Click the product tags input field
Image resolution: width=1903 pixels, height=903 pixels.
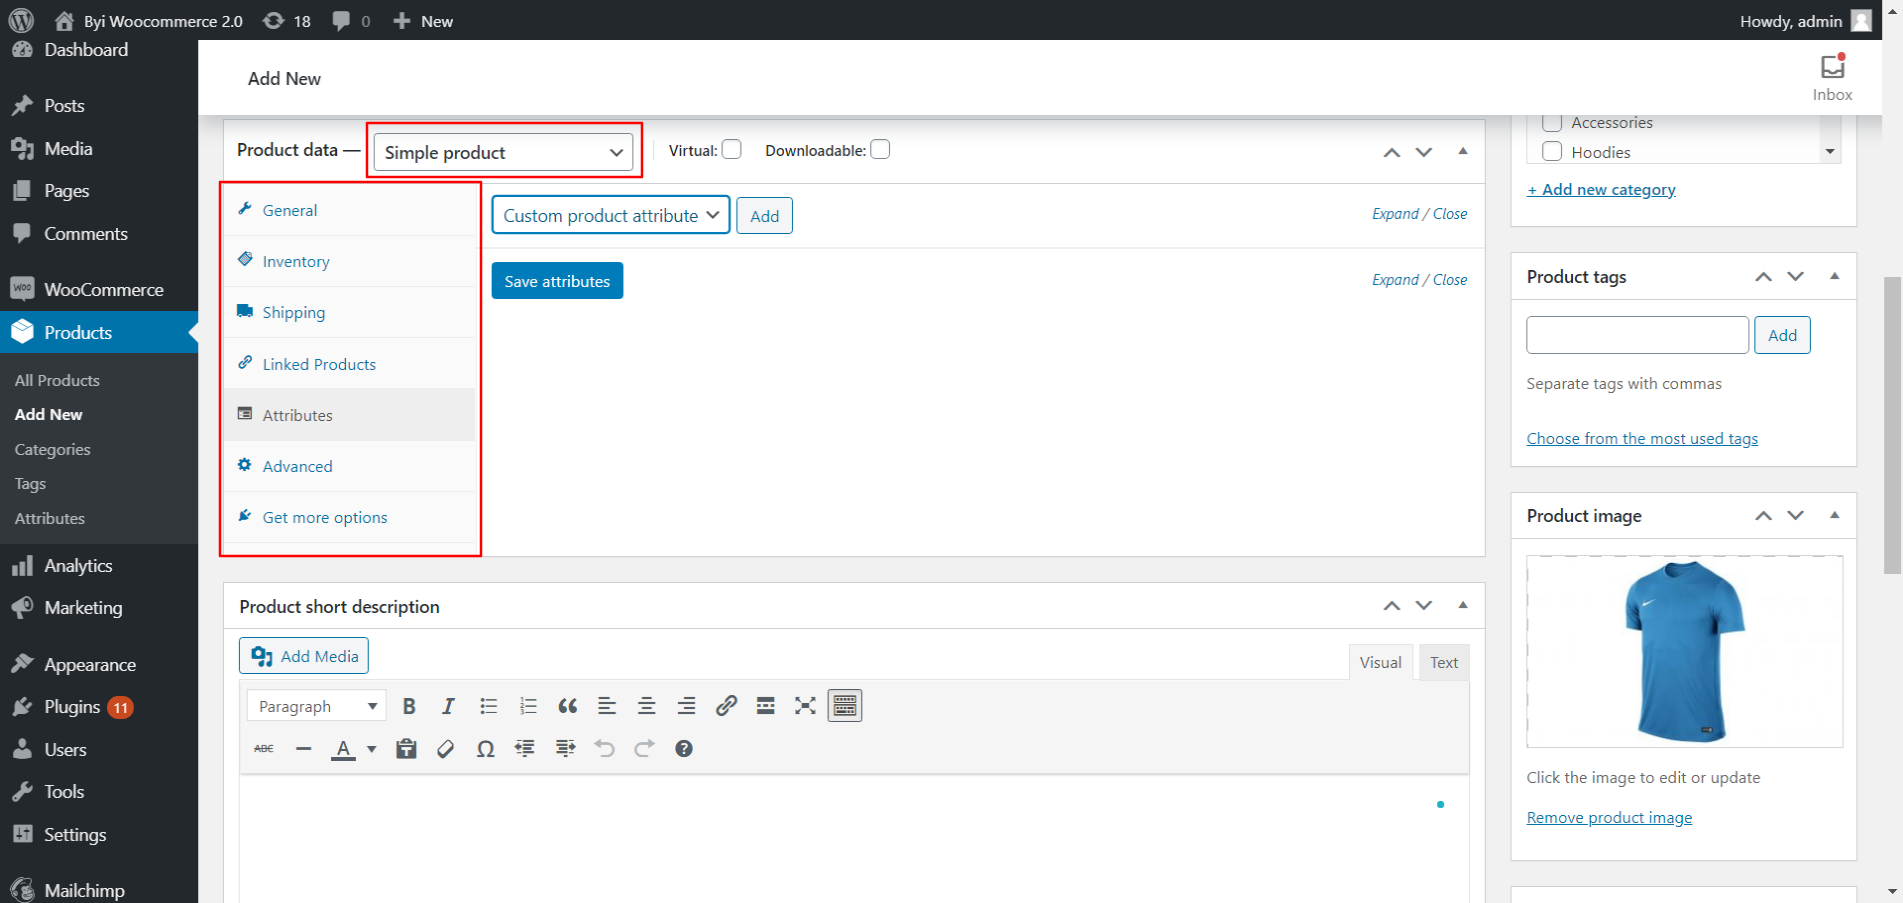coord(1637,334)
